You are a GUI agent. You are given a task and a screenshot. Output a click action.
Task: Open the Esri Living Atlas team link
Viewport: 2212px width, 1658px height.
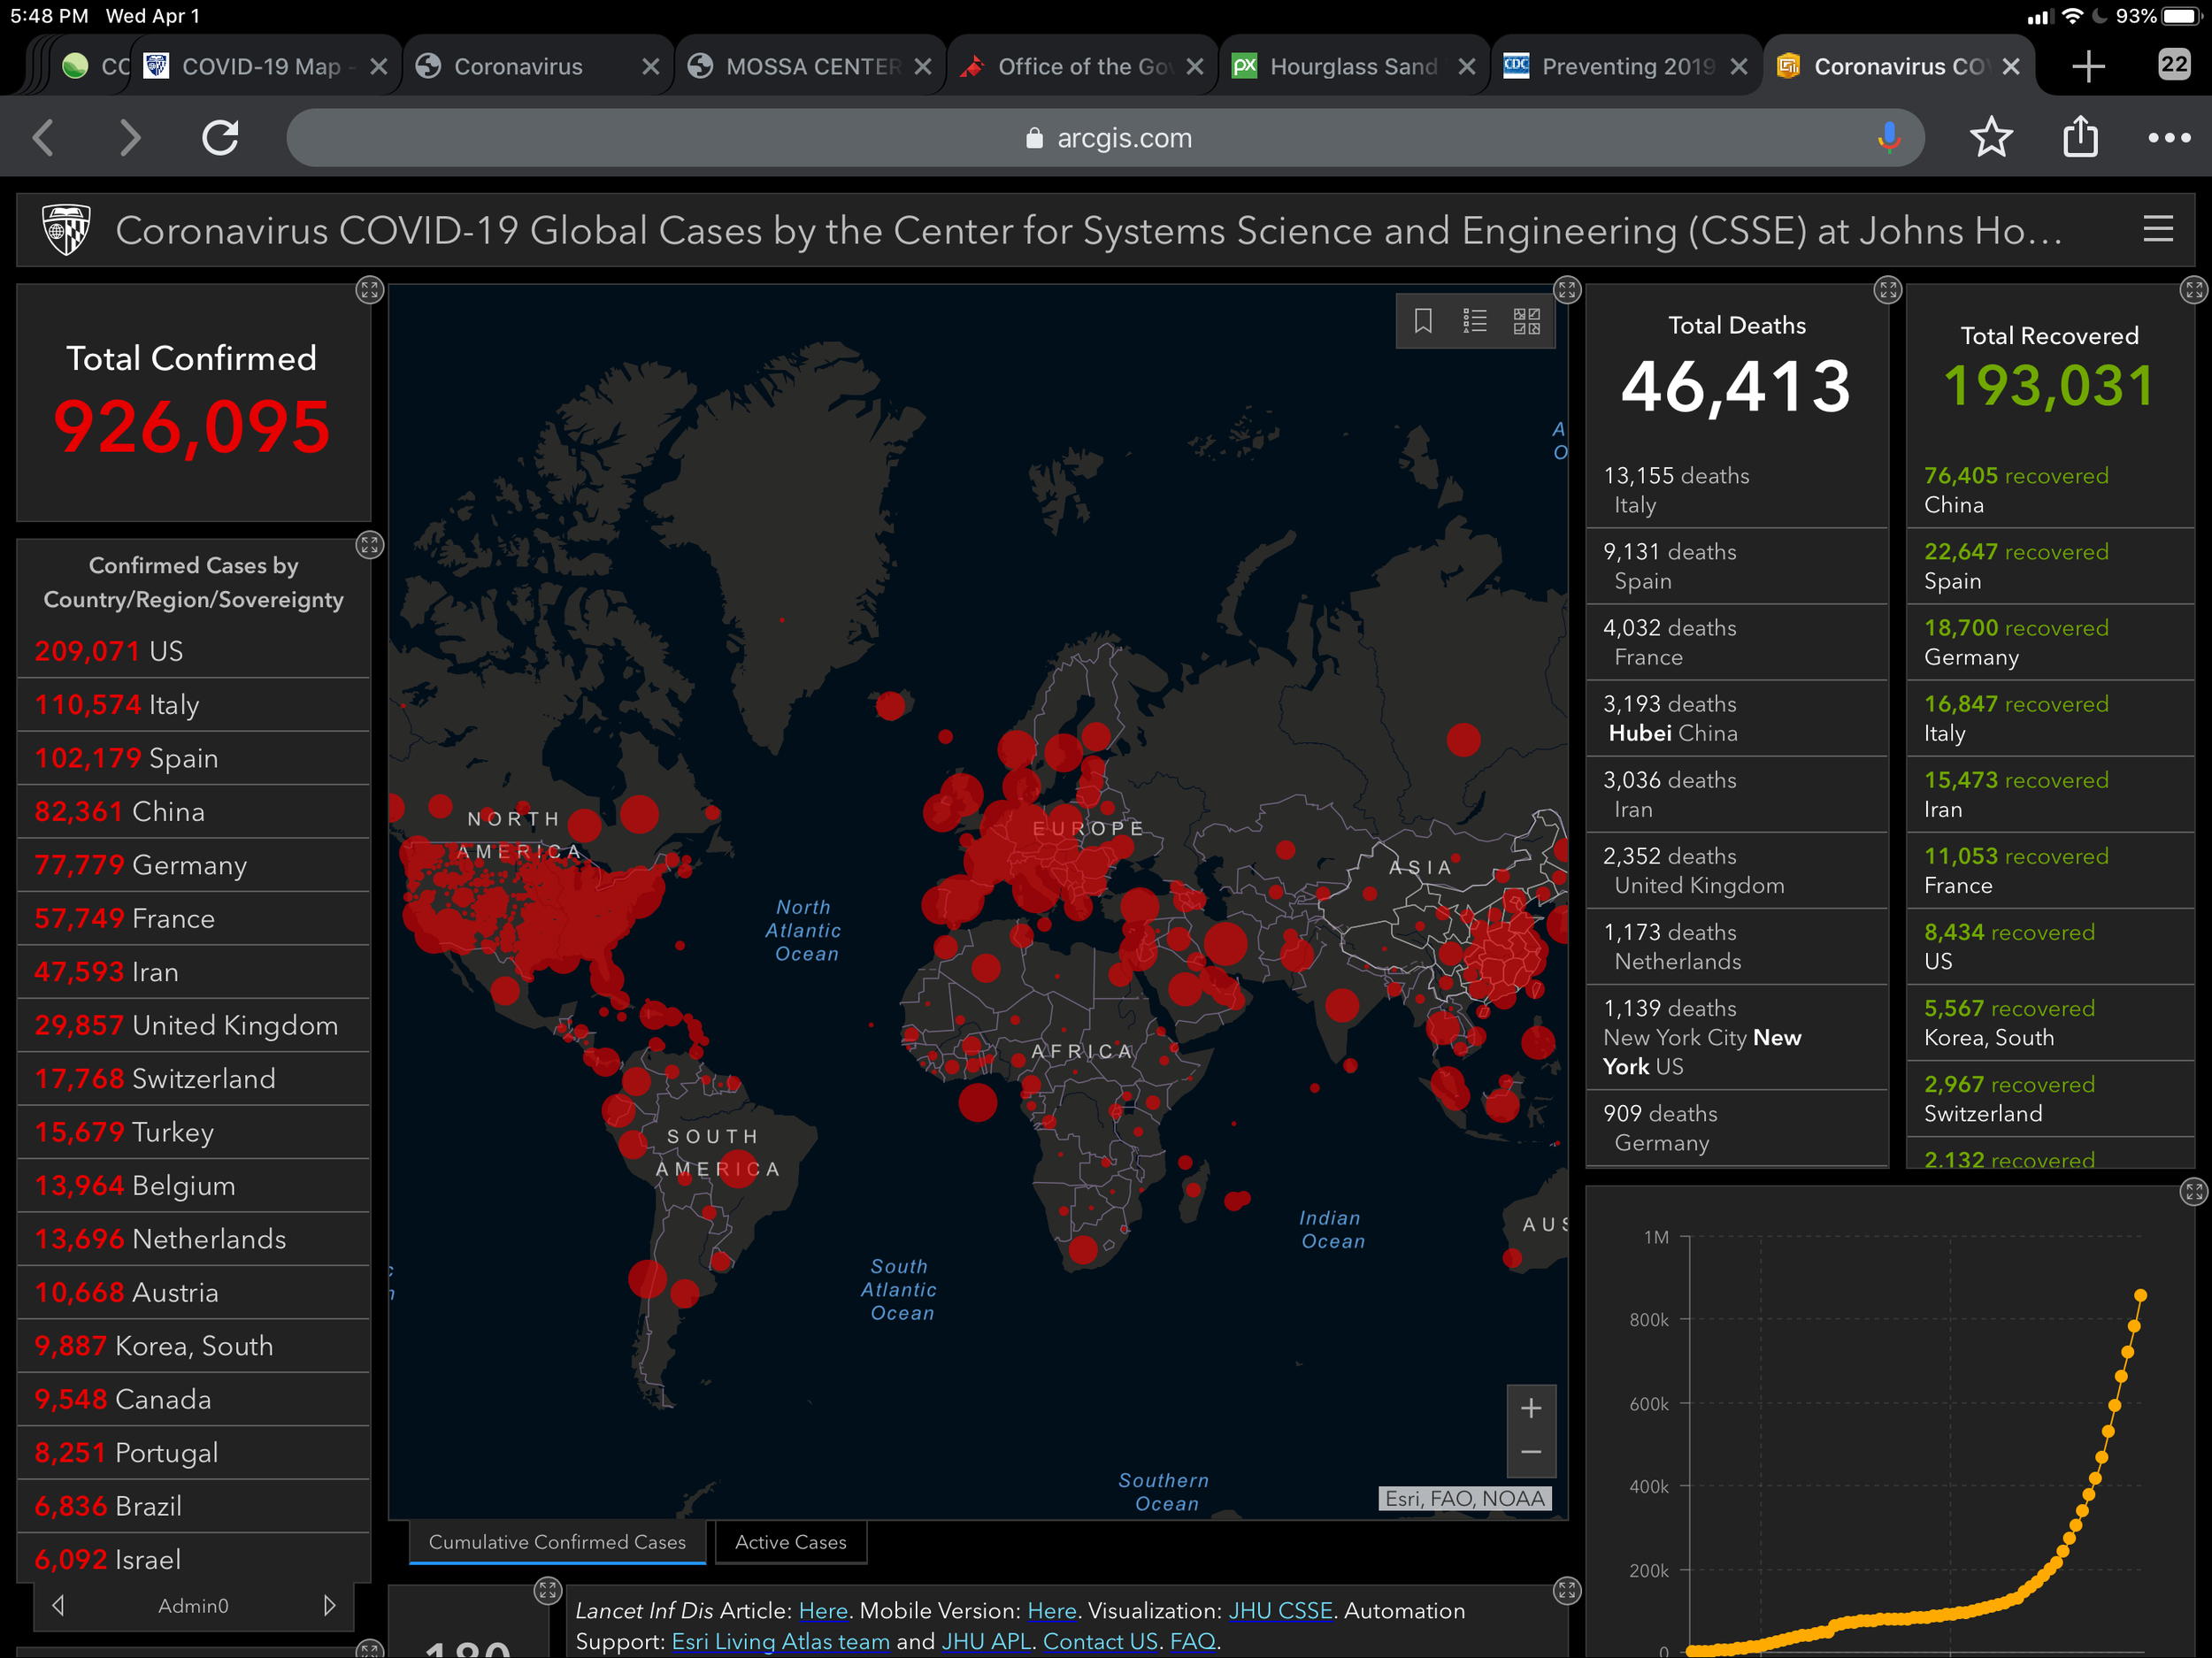pyautogui.click(x=780, y=1641)
